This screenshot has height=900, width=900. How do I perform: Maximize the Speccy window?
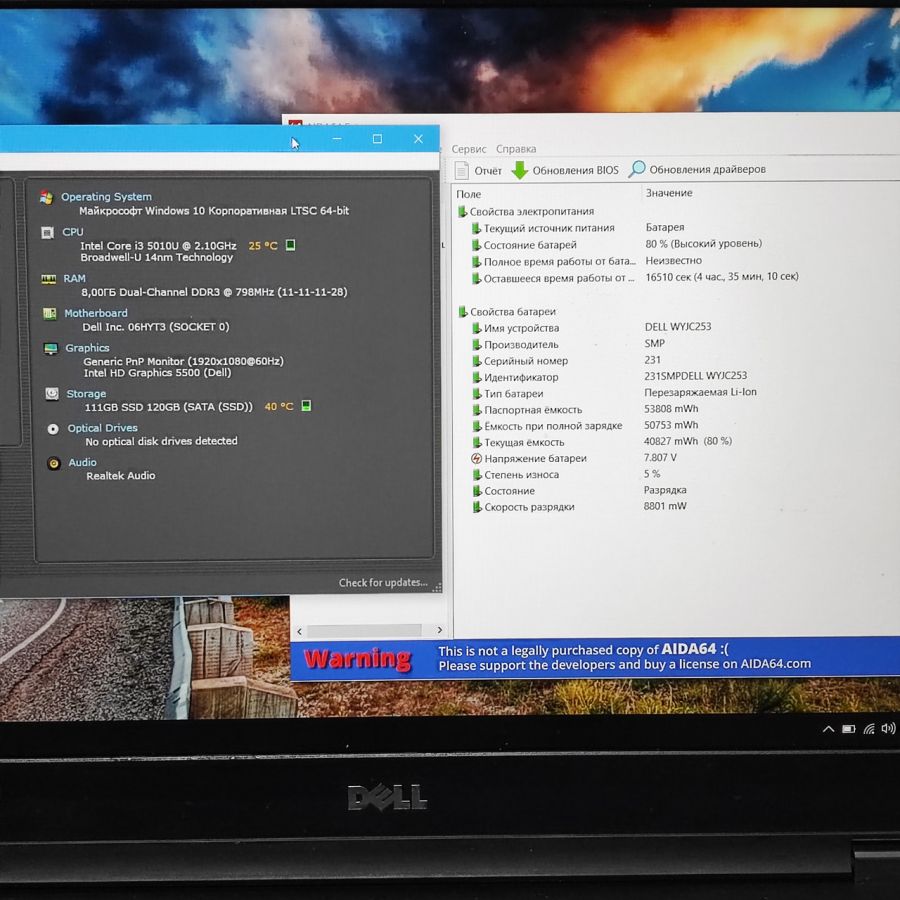click(x=377, y=139)
